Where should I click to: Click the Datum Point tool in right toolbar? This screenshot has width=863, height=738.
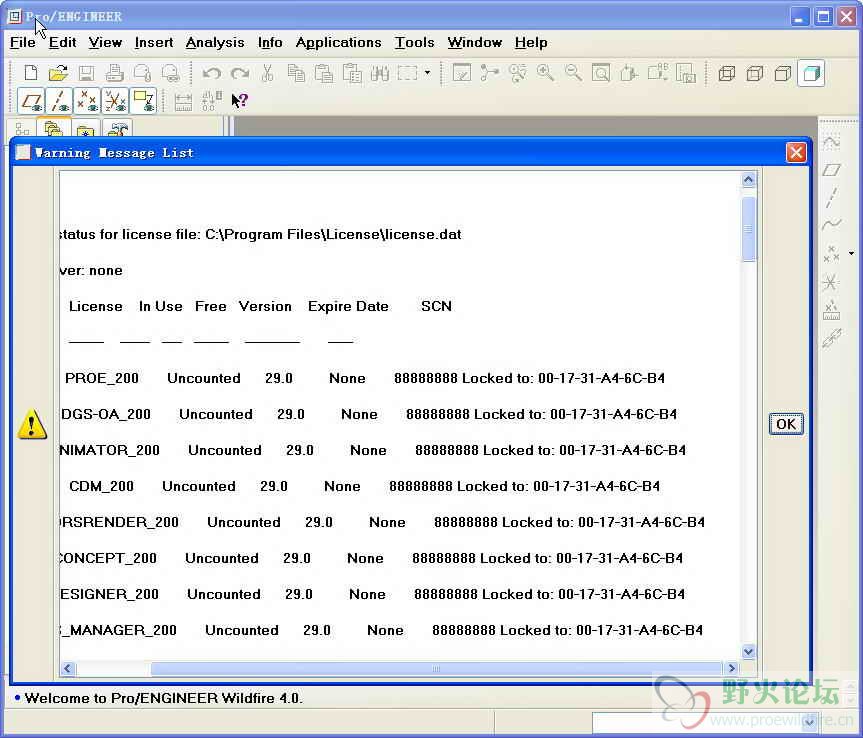831,254
